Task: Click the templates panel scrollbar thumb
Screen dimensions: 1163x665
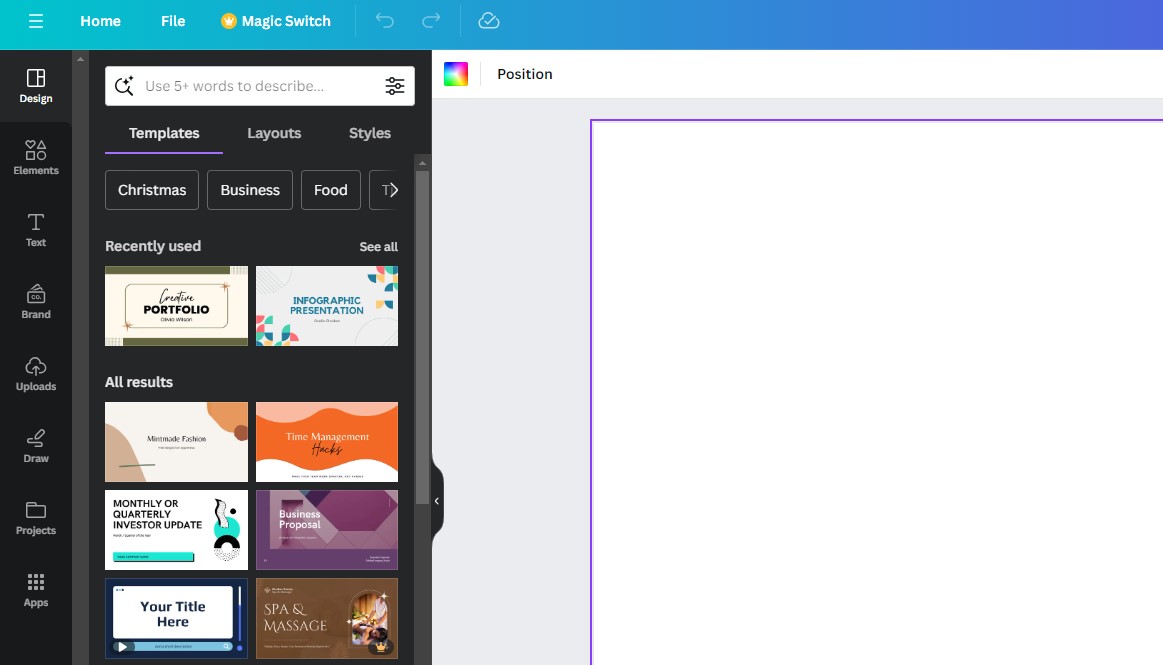Action: tap(422, 337)
